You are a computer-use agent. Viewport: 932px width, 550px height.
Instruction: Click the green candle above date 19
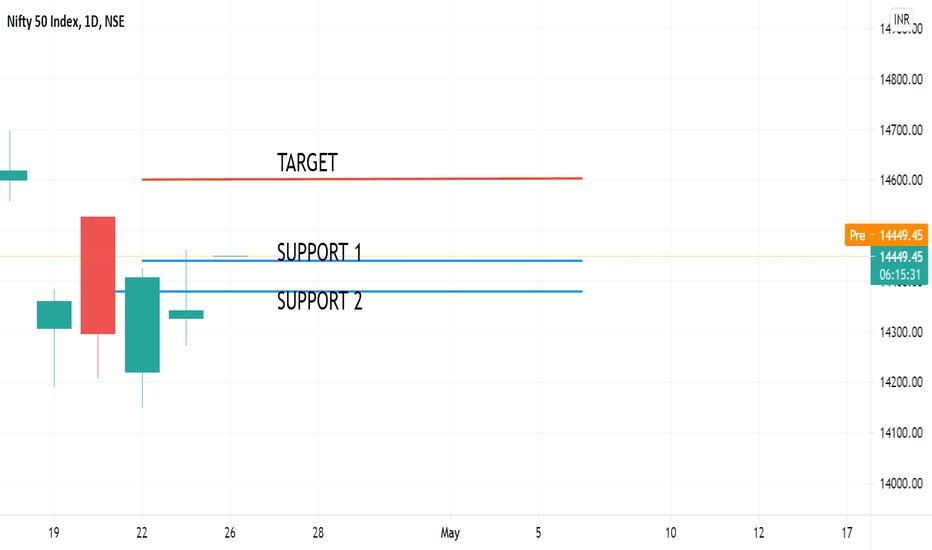[x=54, y=315]
